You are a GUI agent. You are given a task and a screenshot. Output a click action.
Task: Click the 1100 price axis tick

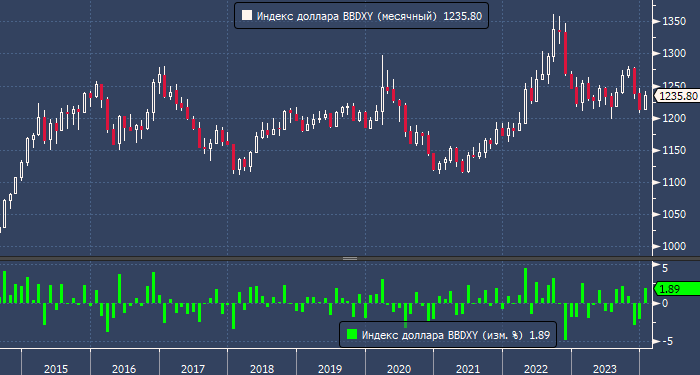coord(674,182)
